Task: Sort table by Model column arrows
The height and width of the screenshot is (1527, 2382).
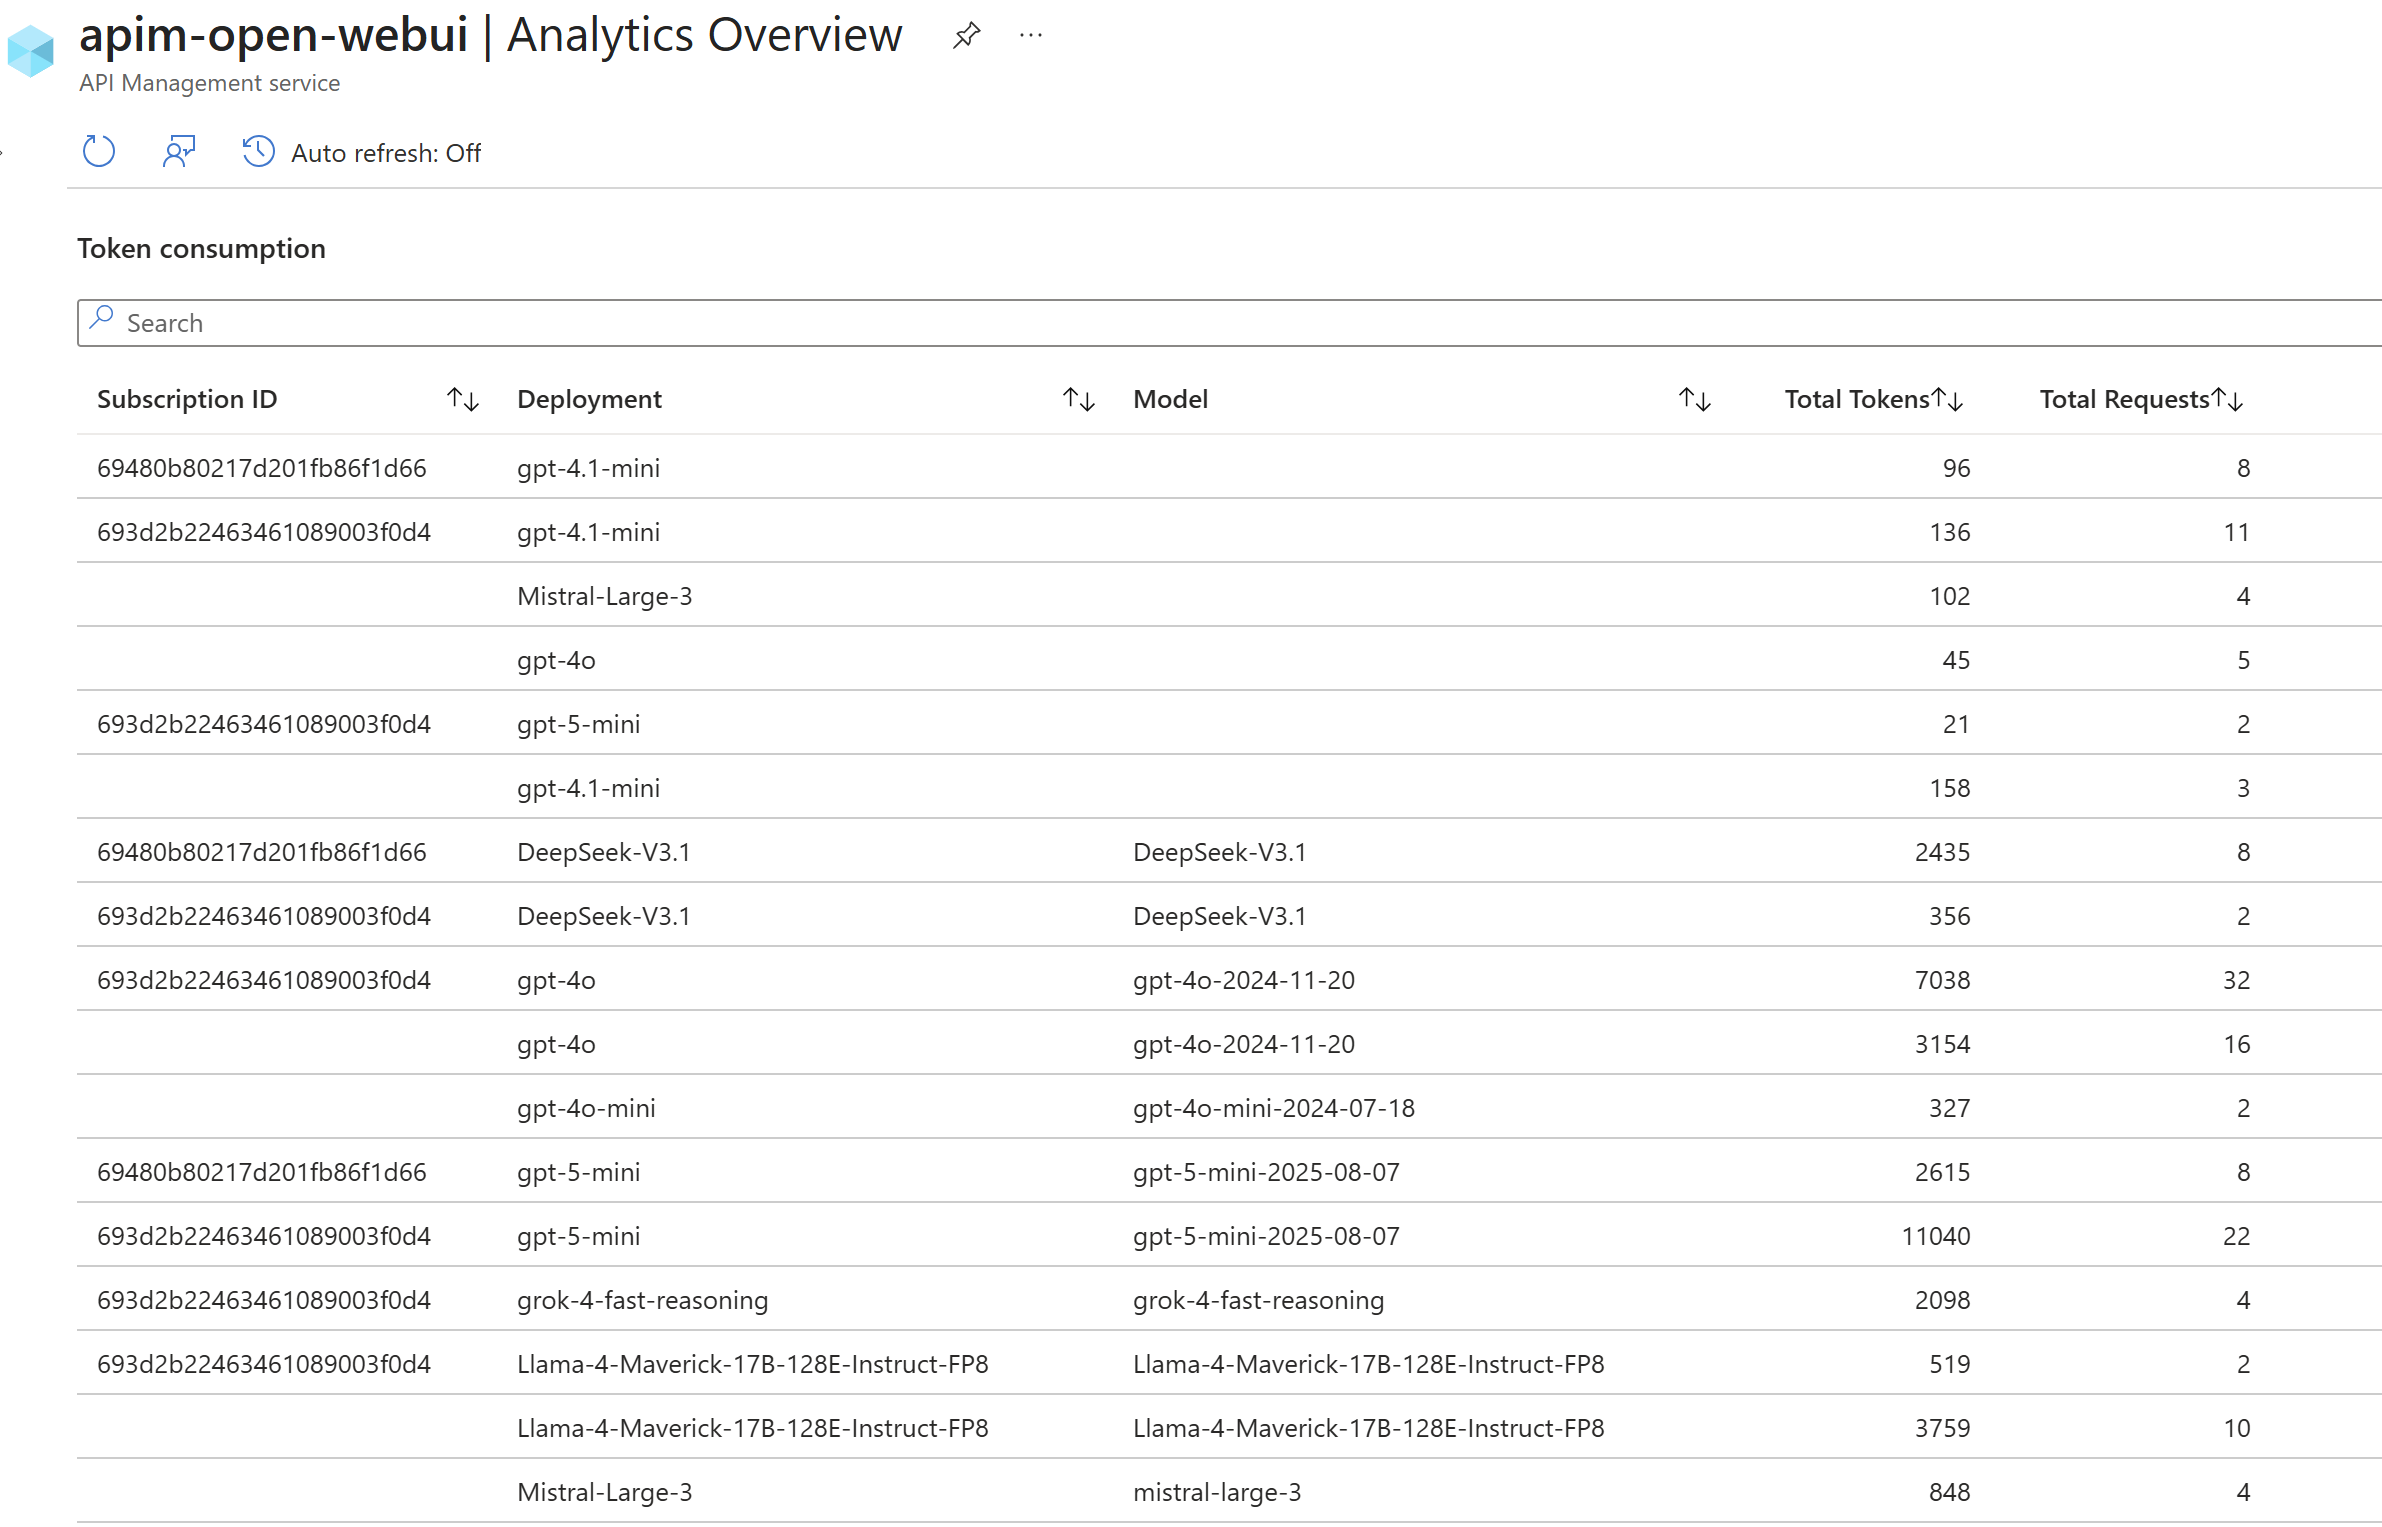Action: click(1695, 400)
